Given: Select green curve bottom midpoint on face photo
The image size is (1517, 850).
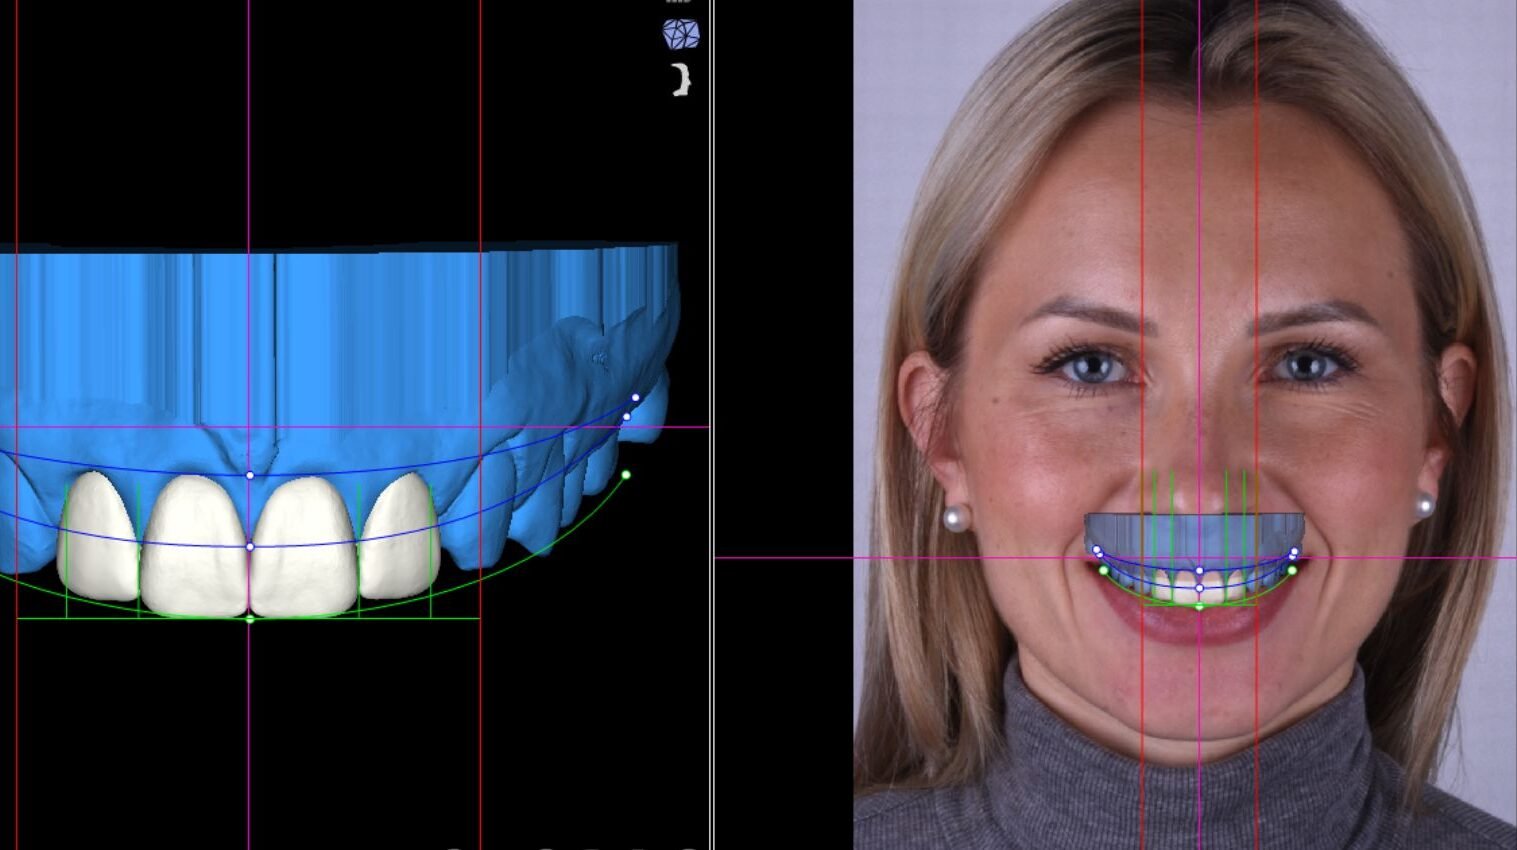Looking at the screenshot, I should (1200, 606).
